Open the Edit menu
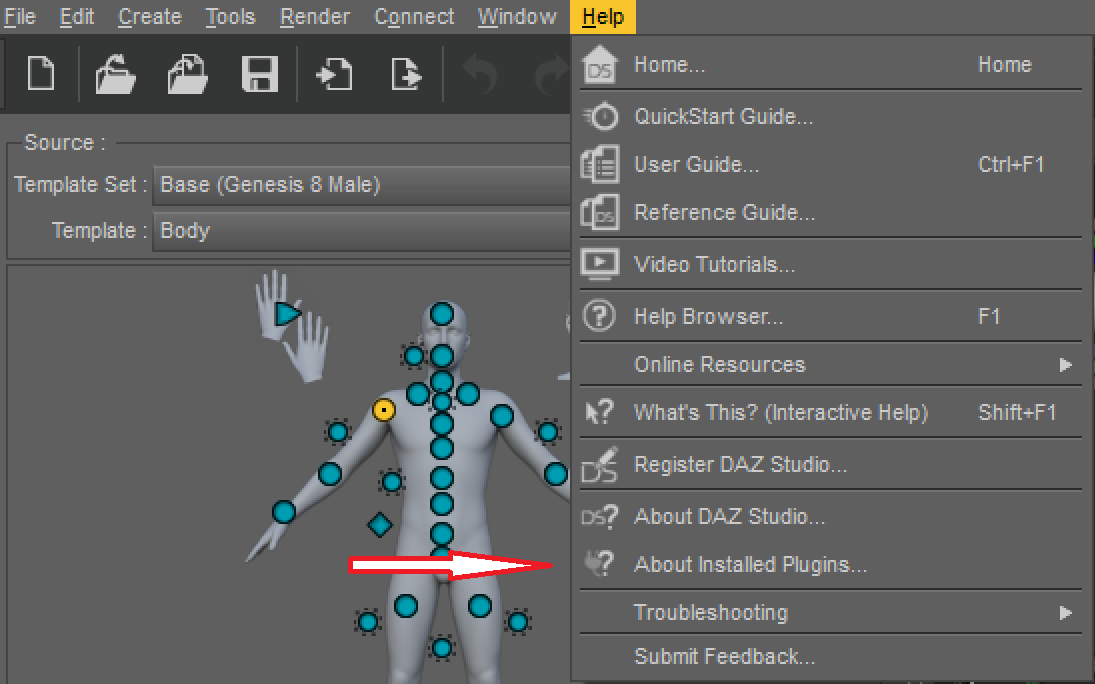The width and height of the screenshot is (1095, 684). (77, 16)
